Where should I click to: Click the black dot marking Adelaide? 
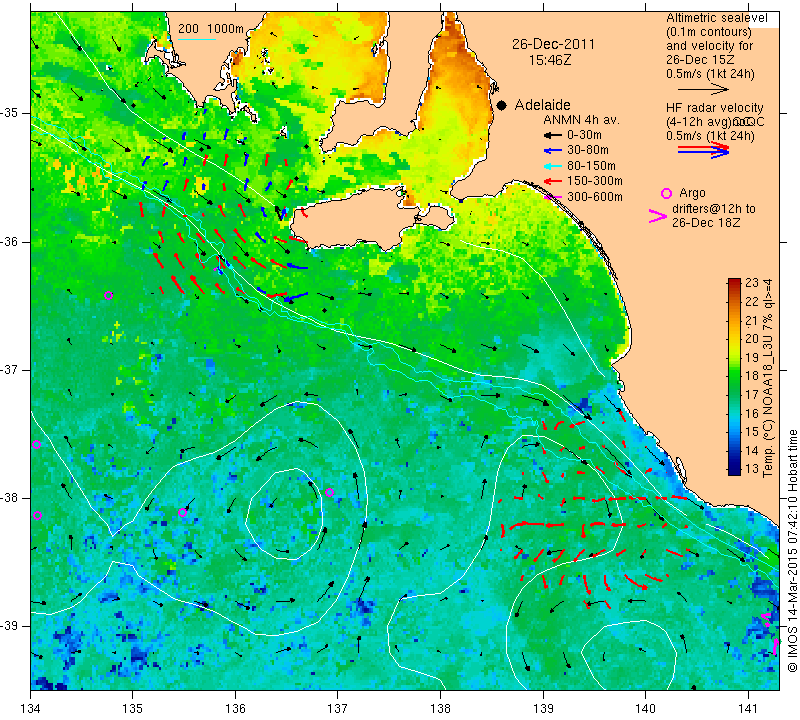[x=502, y=105]
